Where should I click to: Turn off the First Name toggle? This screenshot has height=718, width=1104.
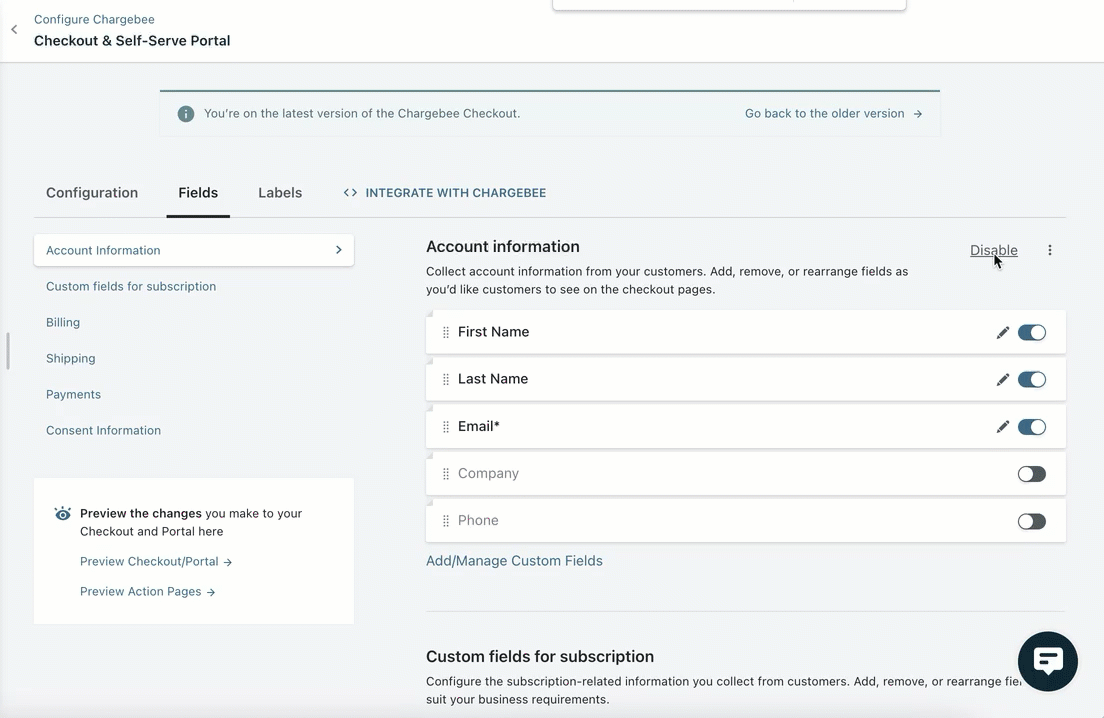pos(1031,333)
